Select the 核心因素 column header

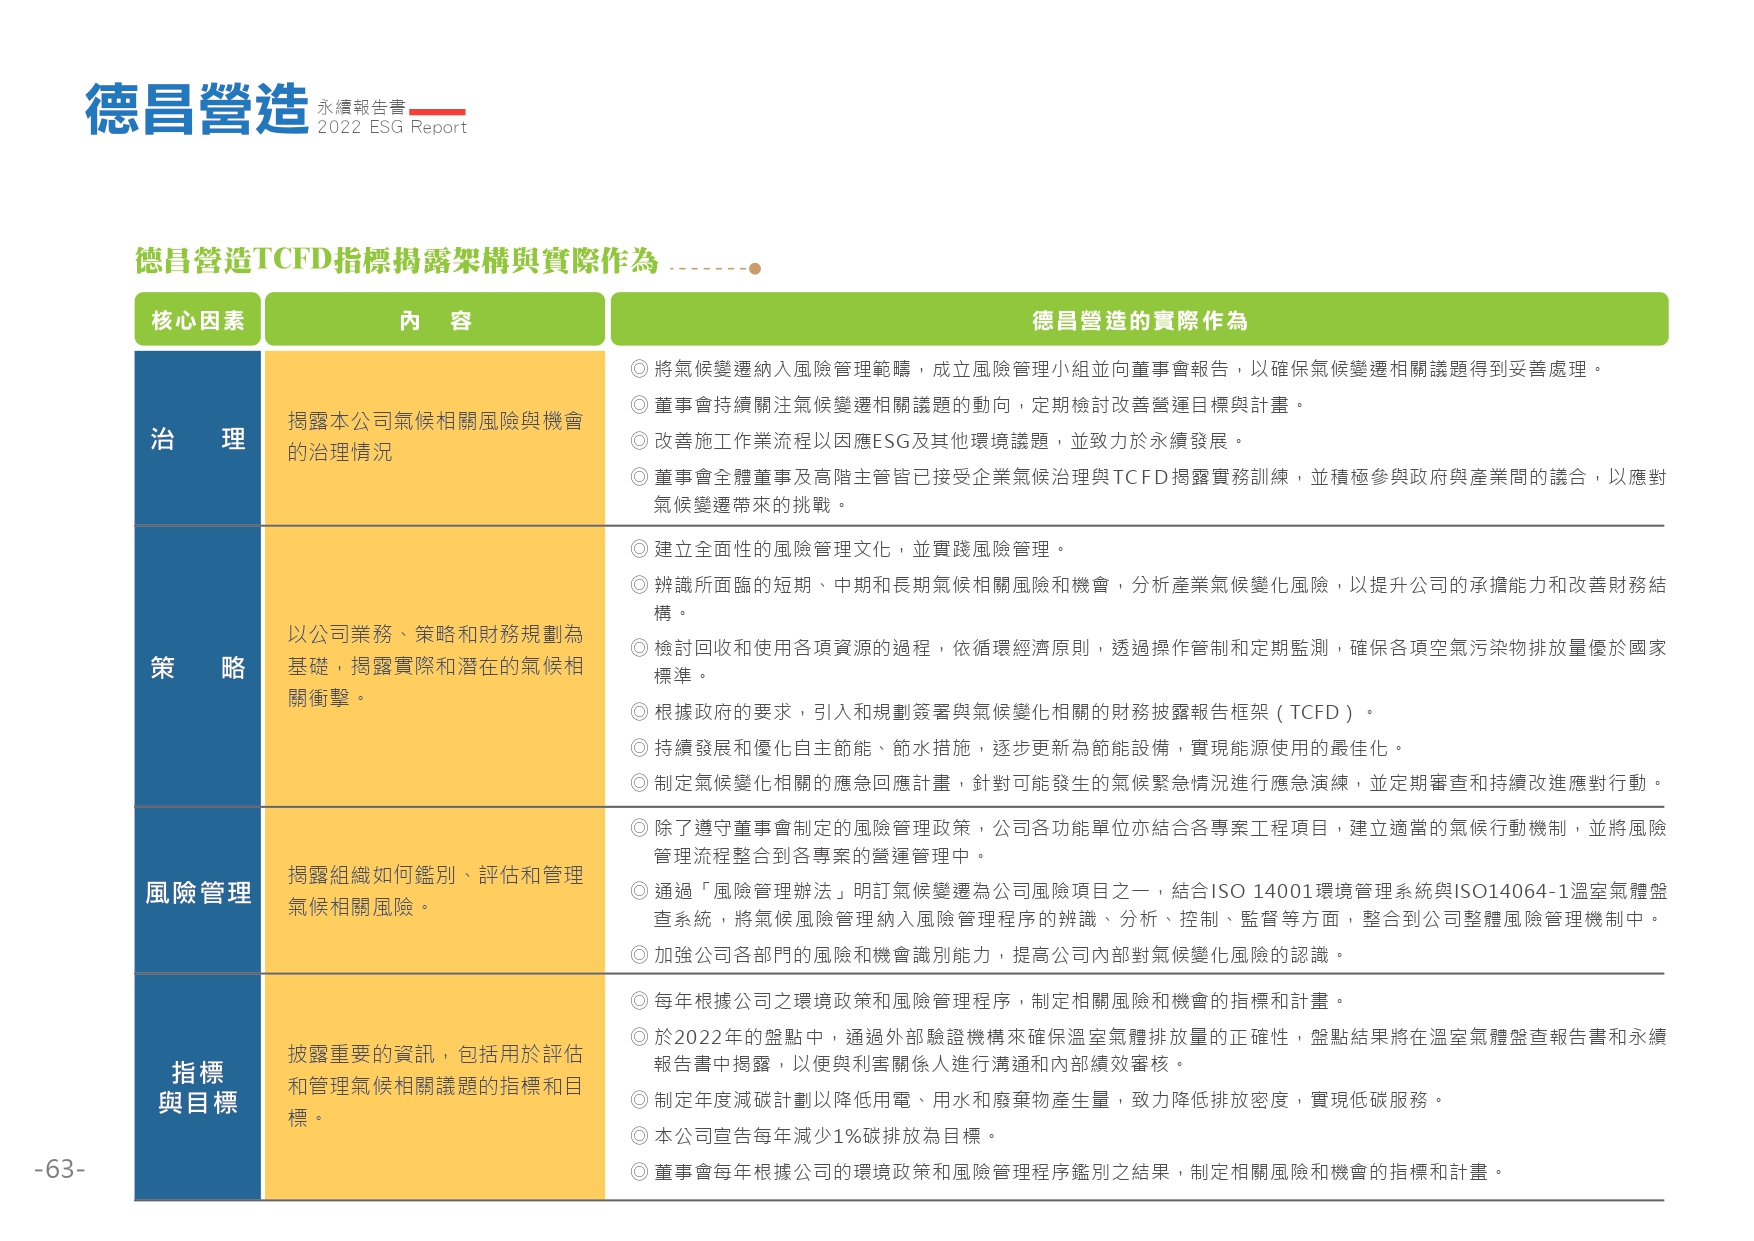pyautogui.click(x=196, y=320)
